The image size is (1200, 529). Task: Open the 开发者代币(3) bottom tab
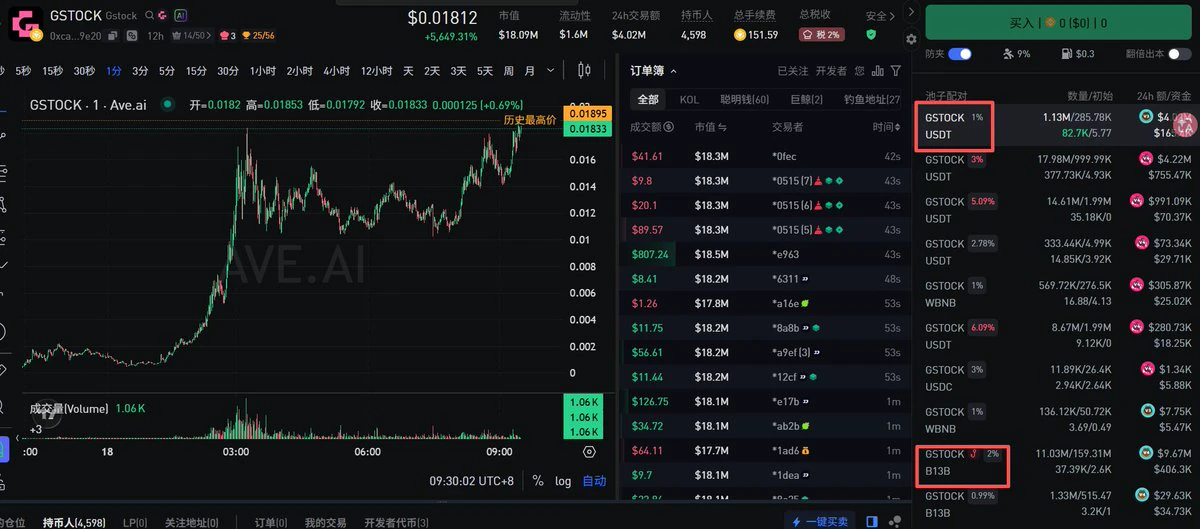click(397, 522)
